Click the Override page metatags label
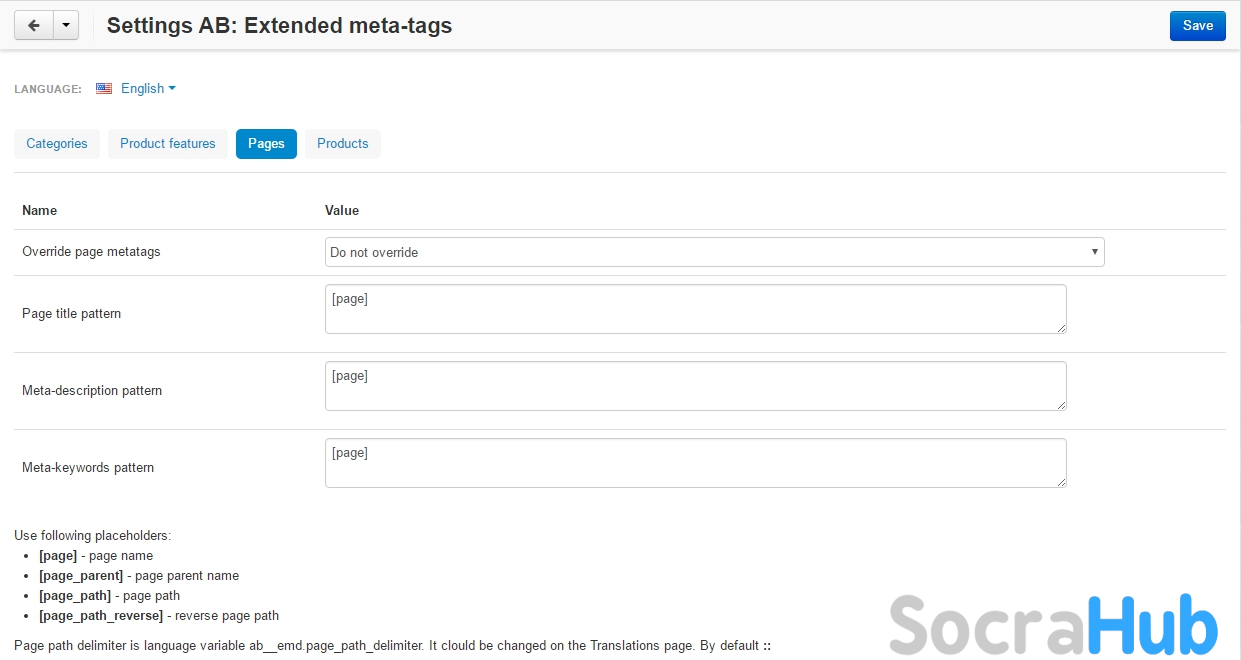Screen dimensions: 1241x660 coord(91,252)
